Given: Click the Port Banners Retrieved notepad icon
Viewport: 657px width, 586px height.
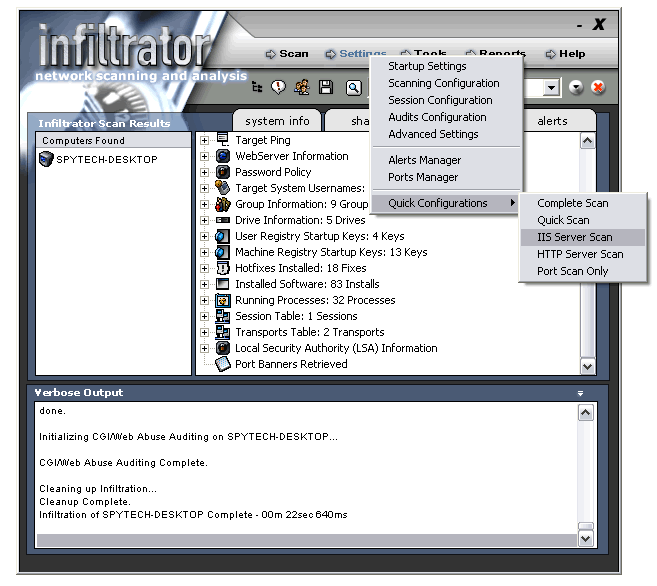Looking at the screenshot, I should 223,364.
